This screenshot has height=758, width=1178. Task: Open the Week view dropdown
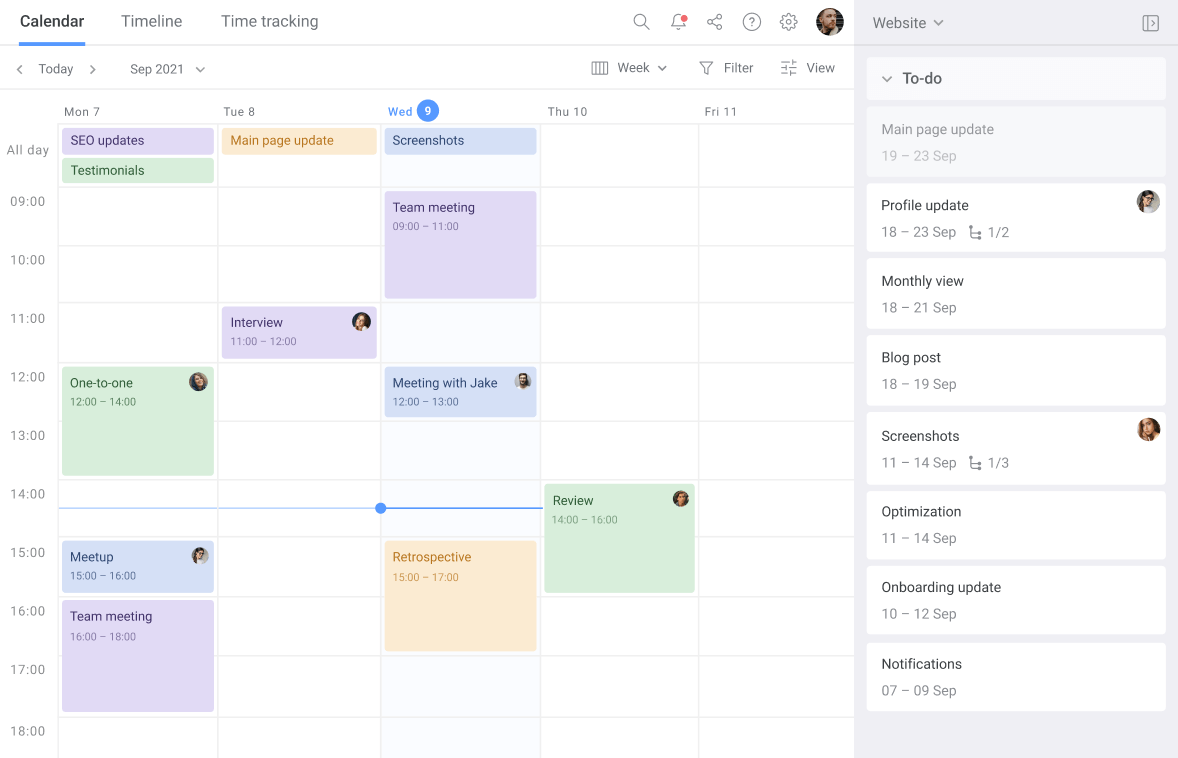point(629,68)
